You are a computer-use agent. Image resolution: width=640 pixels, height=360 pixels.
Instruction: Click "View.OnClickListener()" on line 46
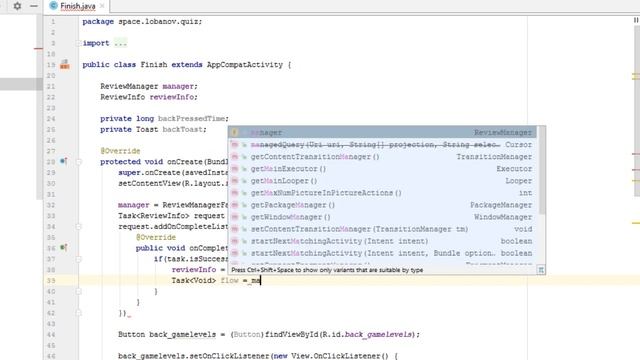click(340, 356)
